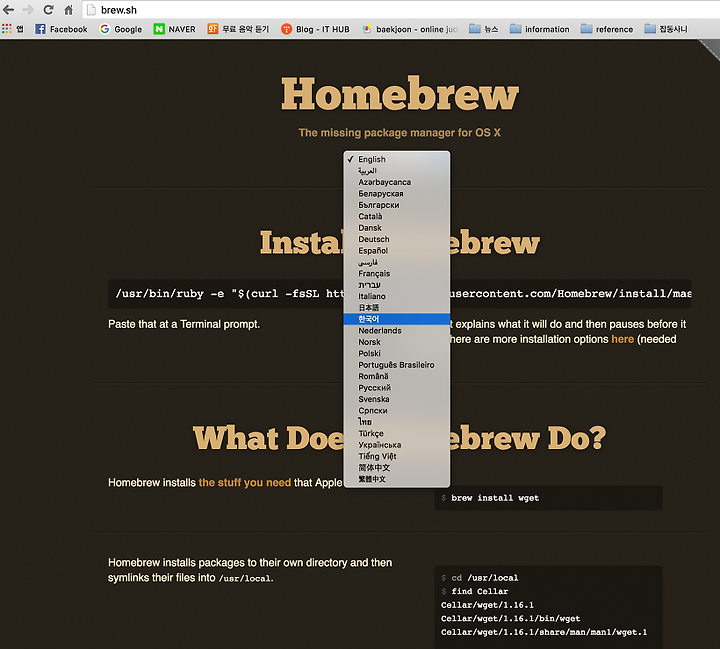Choose 繁體中文 Traditional Chinese

coord(397,479)
